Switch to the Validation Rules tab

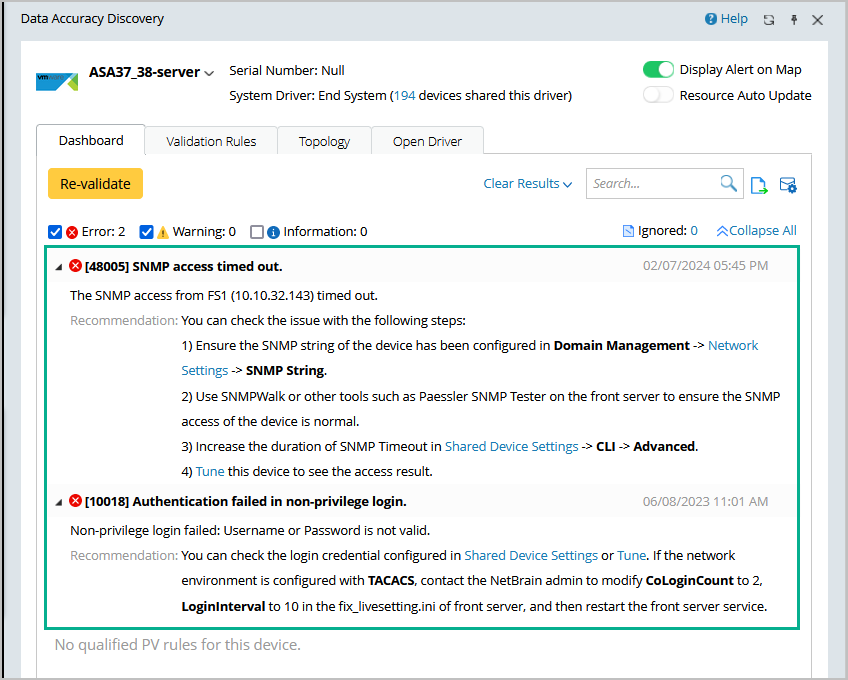211,141
